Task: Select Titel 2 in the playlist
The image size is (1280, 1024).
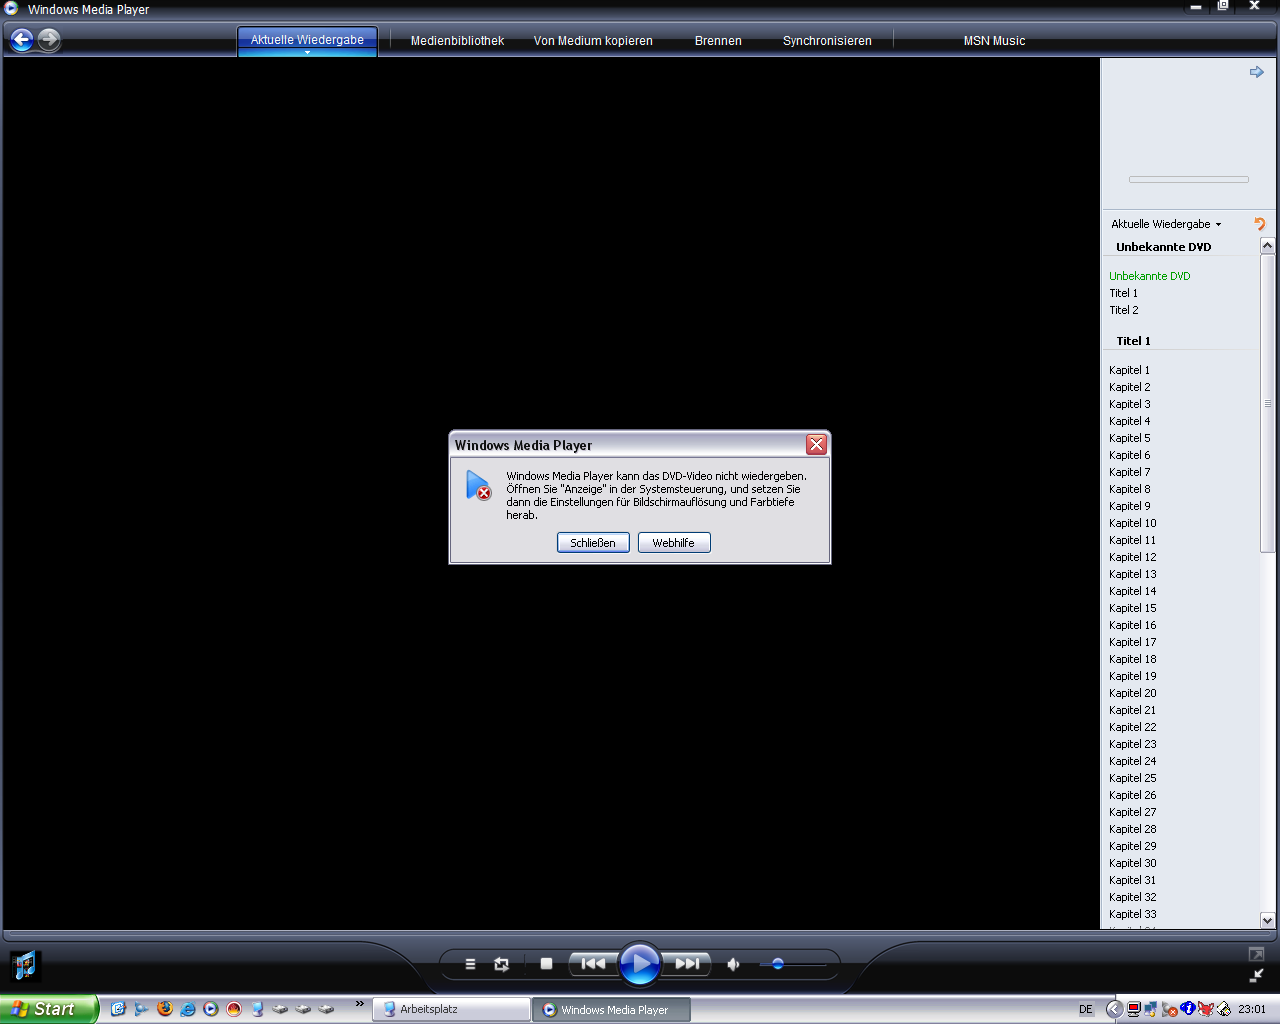Action: 1123,310
